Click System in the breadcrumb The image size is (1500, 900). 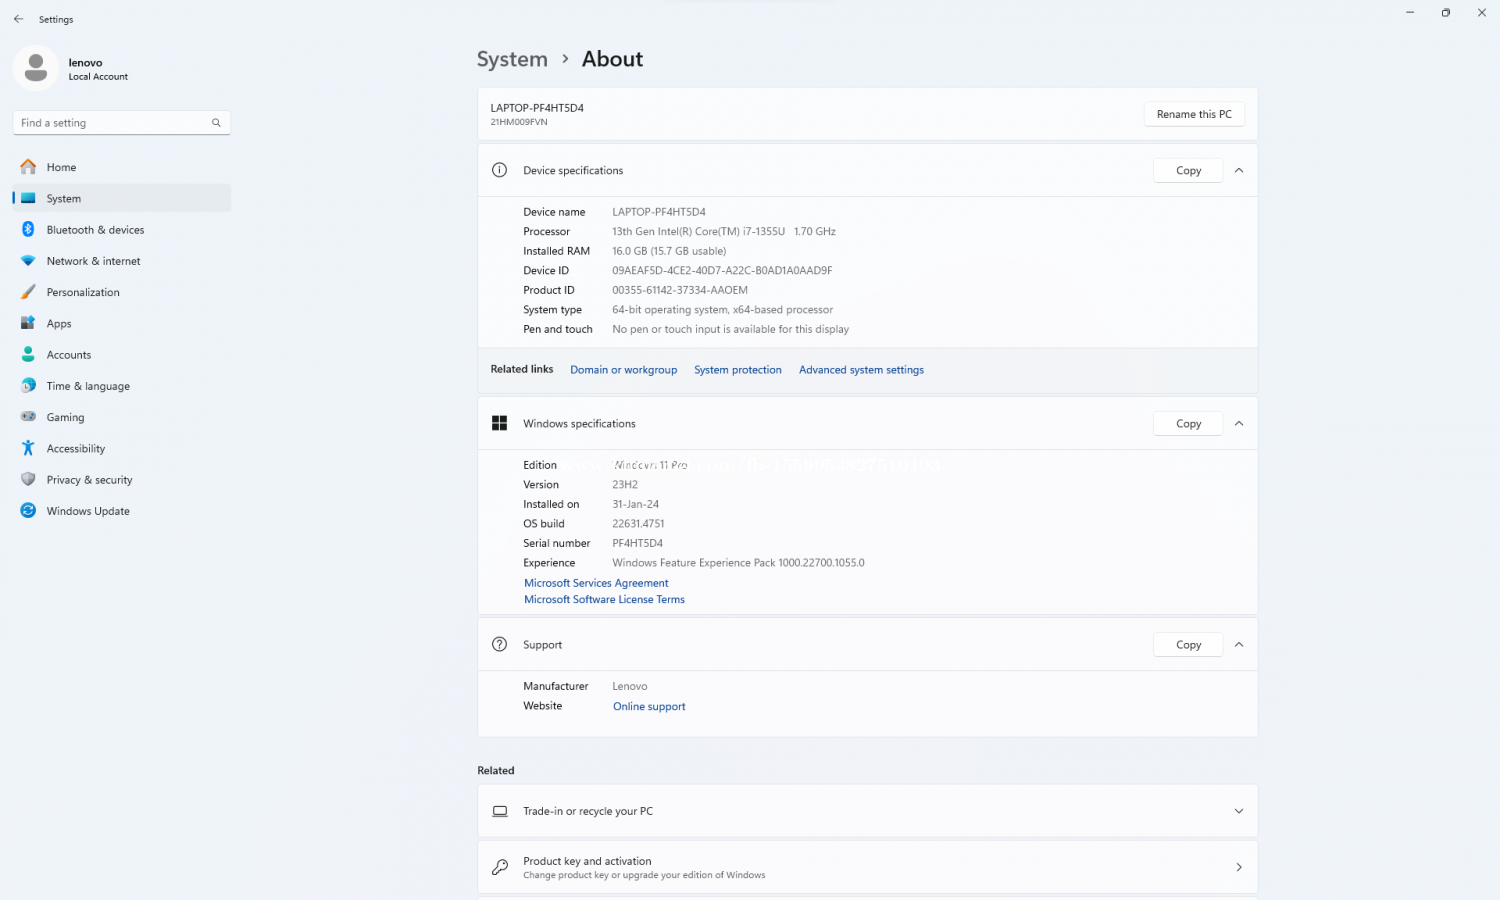click(x=512, y=59)
